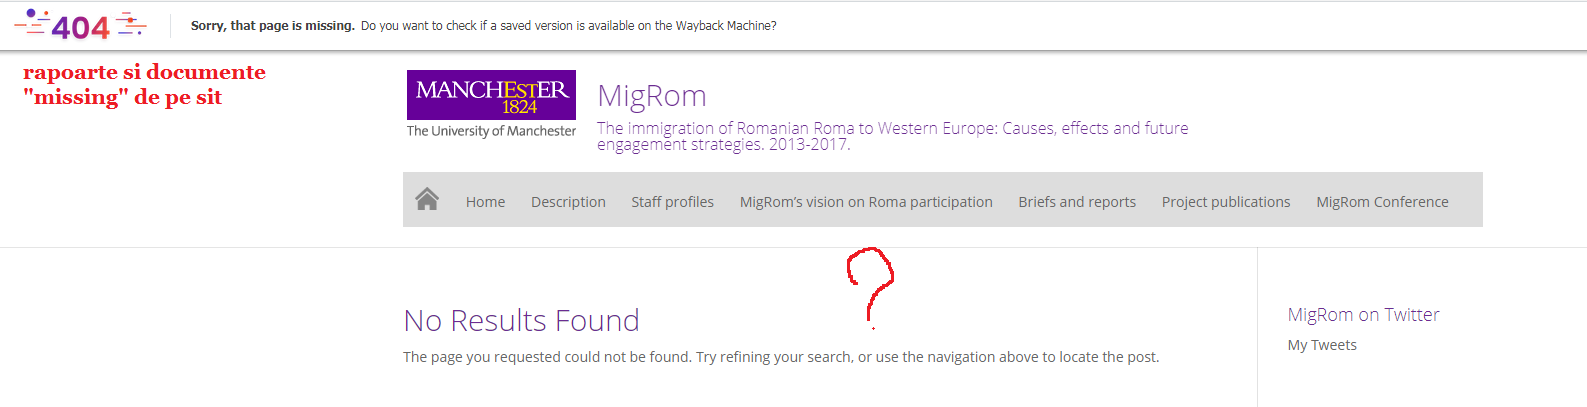Click the MigRom on Twitter heading
1587x407 pixels.
(x=1363, y=315)
